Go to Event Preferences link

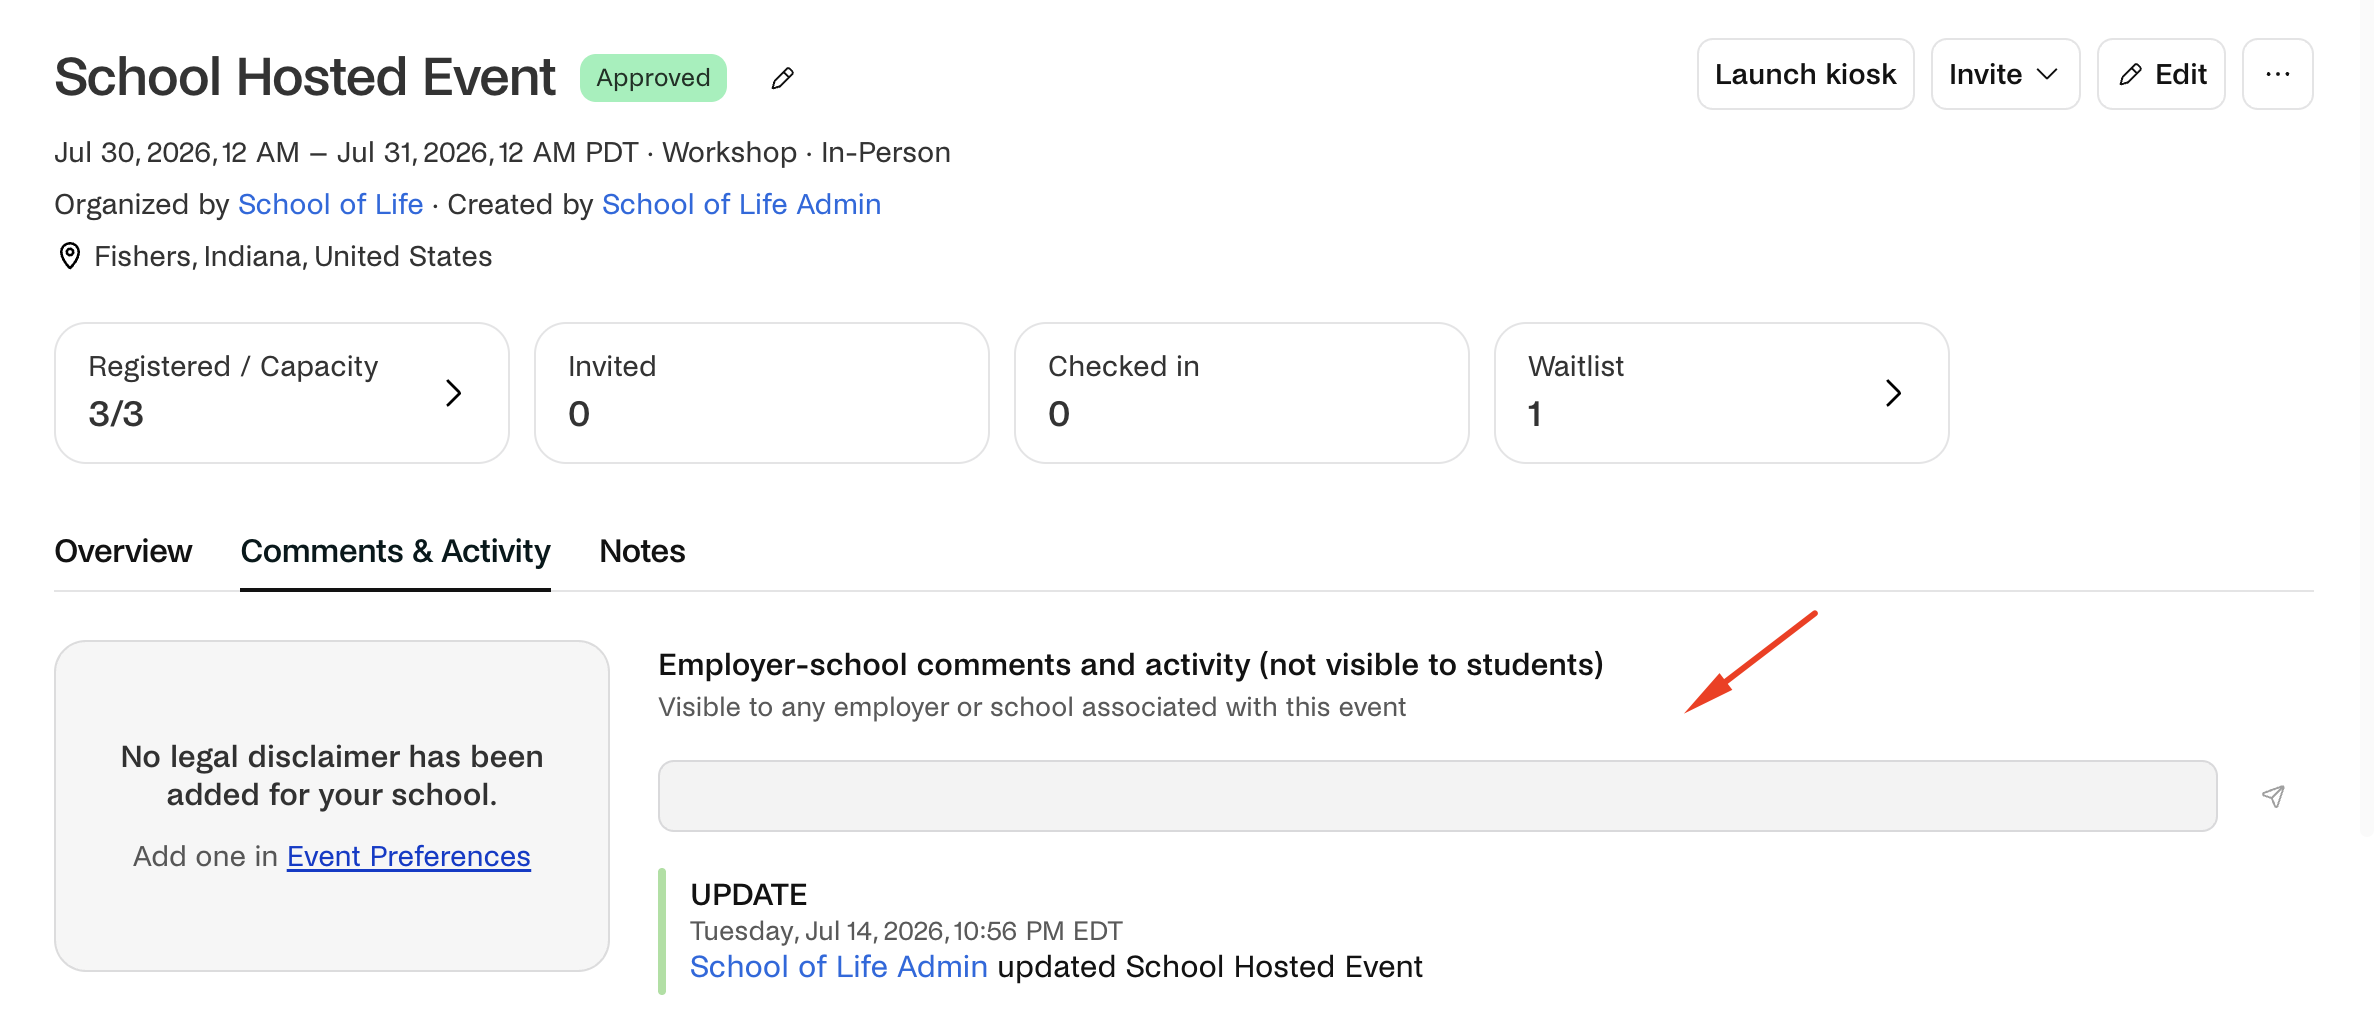click(408, 856)
